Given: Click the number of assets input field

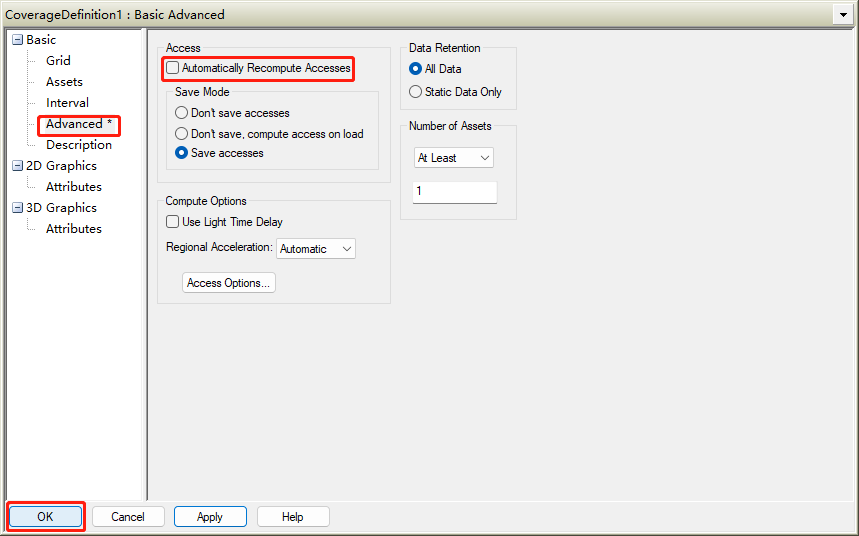Looking at the screenshot, I should pos(454,191).
